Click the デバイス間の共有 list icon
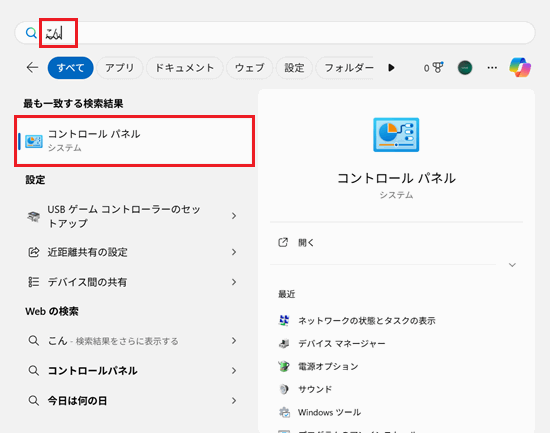This screenshot has width=550, height=433. 34,282
